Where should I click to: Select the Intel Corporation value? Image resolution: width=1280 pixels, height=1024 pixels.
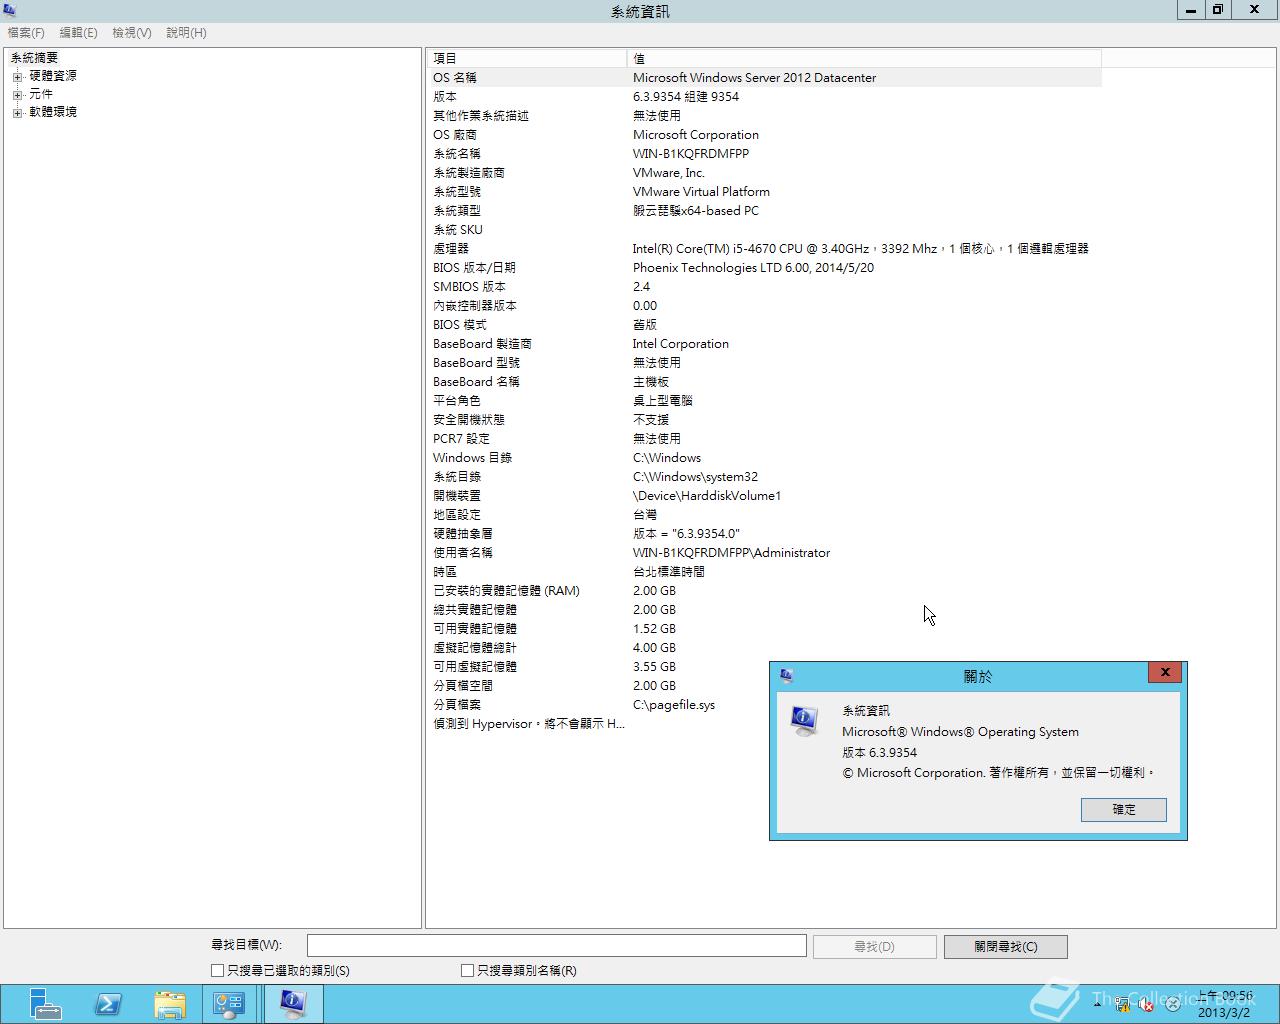(x=681, y=343)
